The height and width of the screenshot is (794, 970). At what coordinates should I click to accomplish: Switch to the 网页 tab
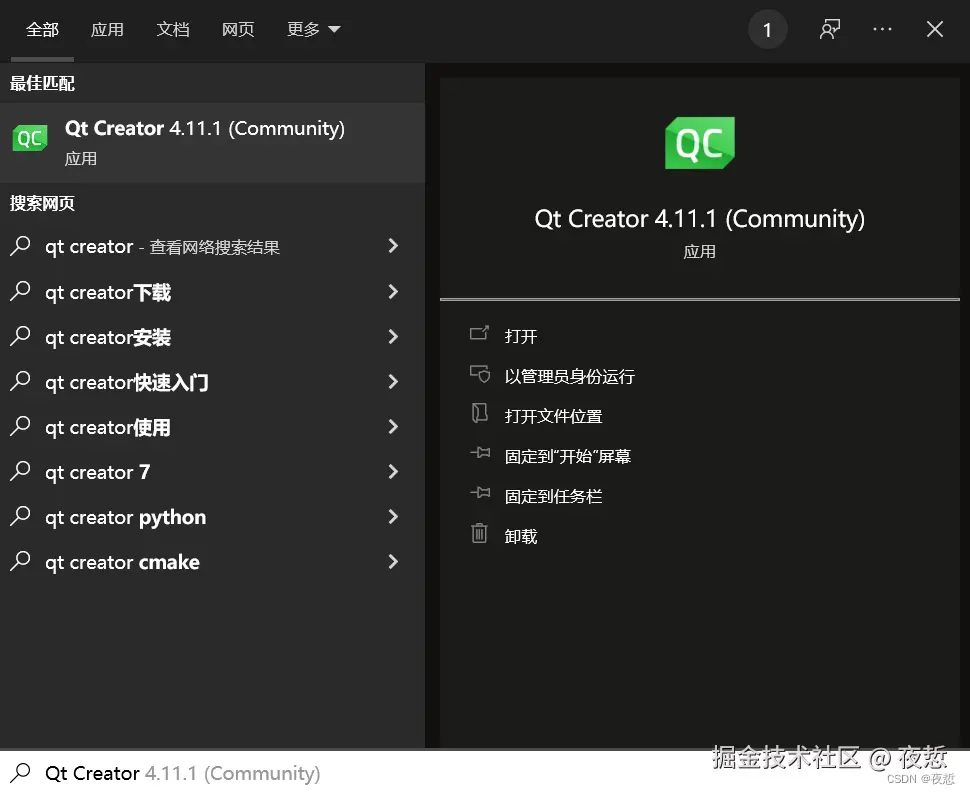point(238,29)
